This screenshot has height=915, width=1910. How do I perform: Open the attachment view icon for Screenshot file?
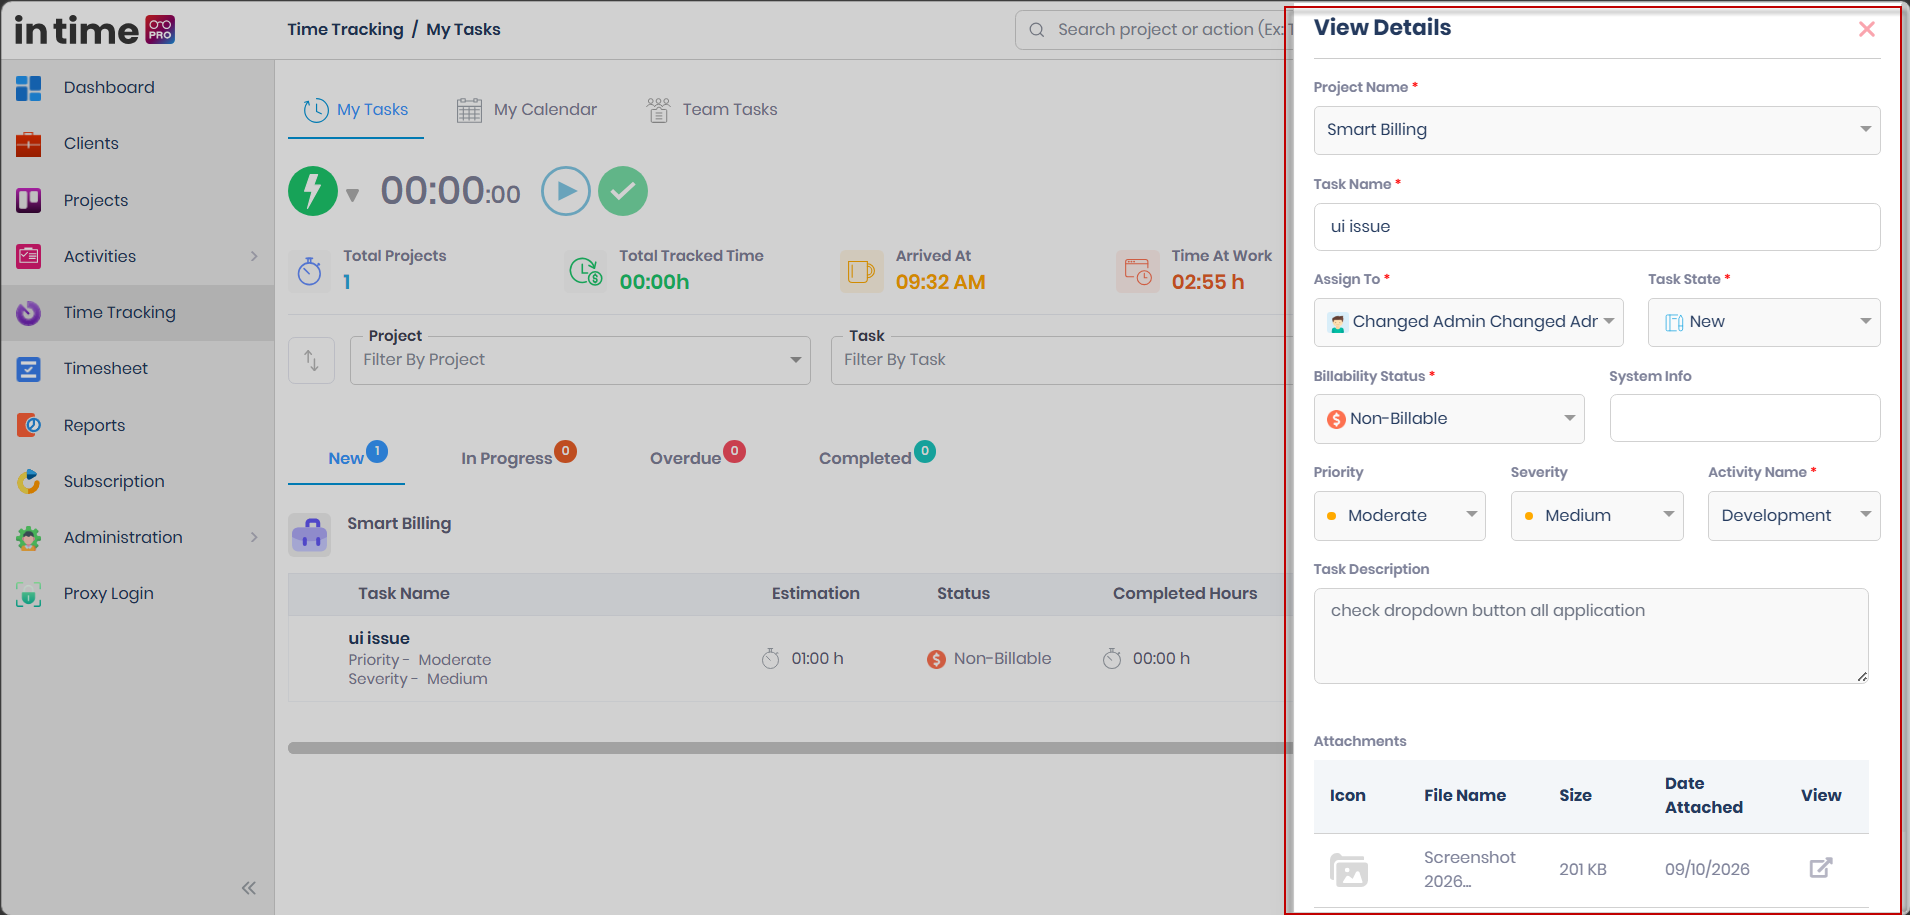coord(1821,868)
